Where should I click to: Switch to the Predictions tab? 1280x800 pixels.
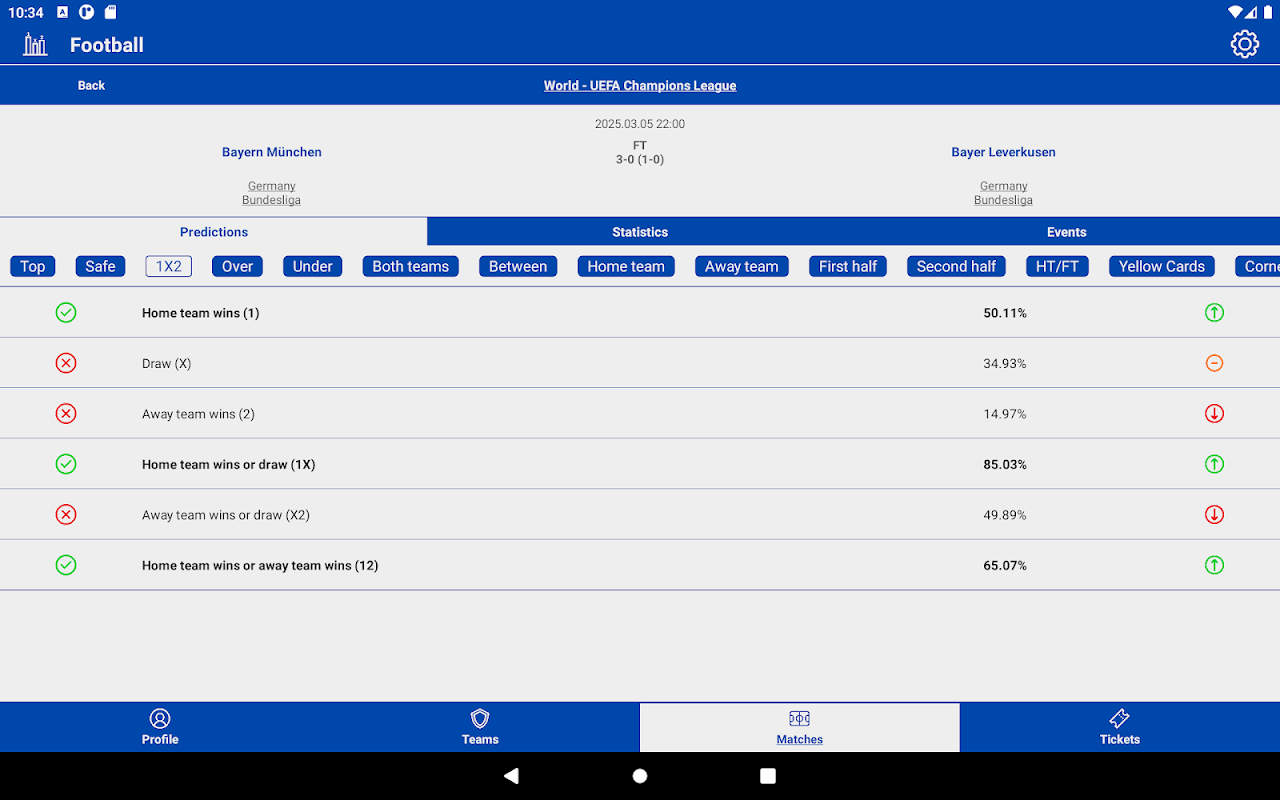pos(214,232)
